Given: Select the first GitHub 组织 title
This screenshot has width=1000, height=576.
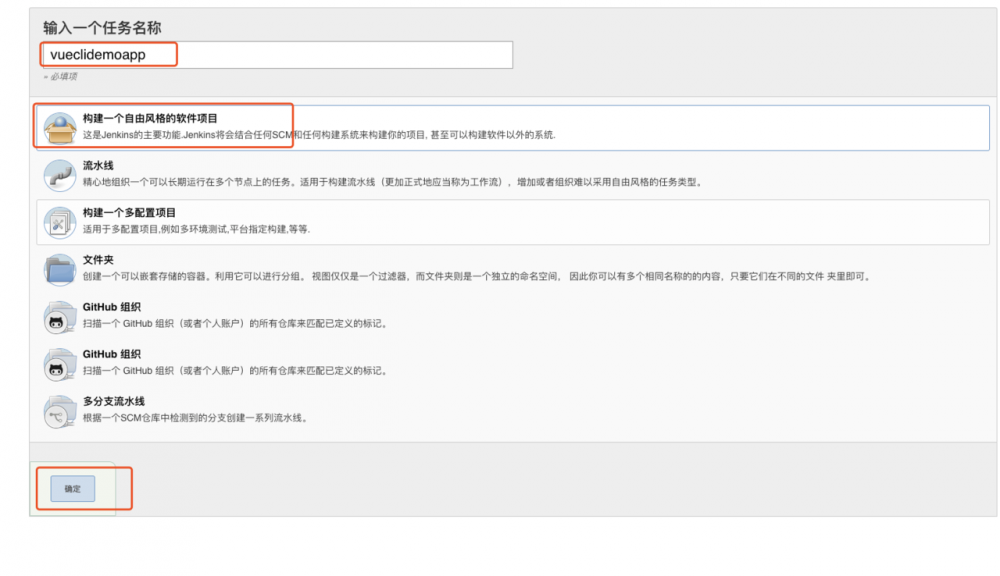Looking at the screenshot, I should 112,307.
